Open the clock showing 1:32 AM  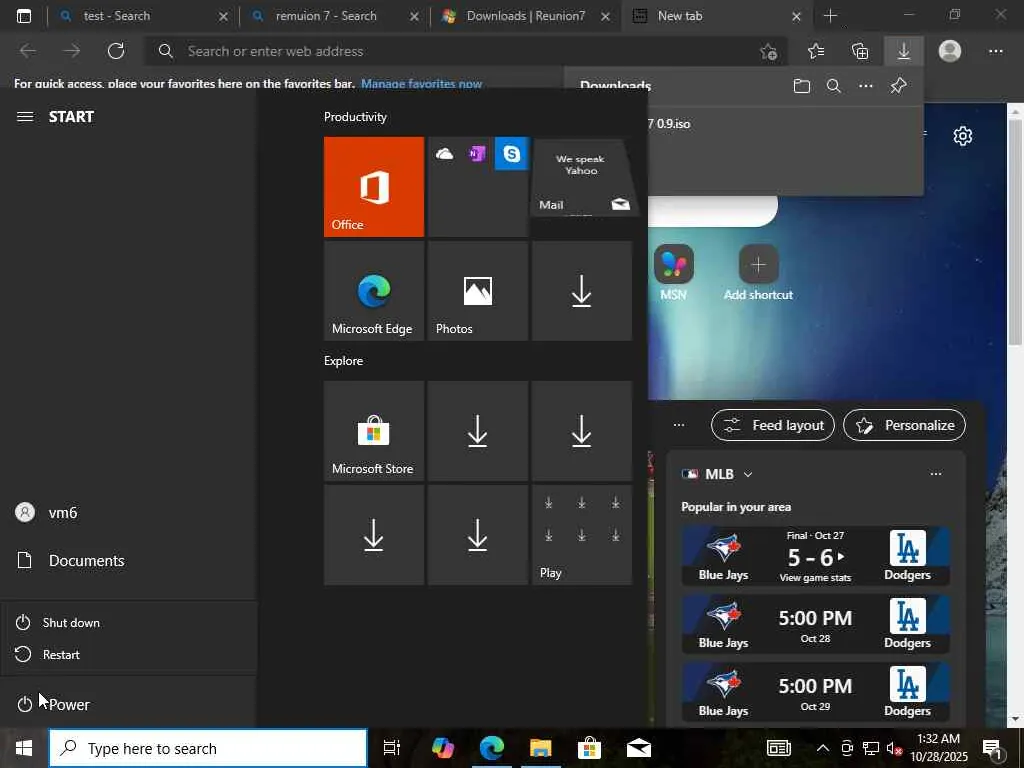(938, 748)
